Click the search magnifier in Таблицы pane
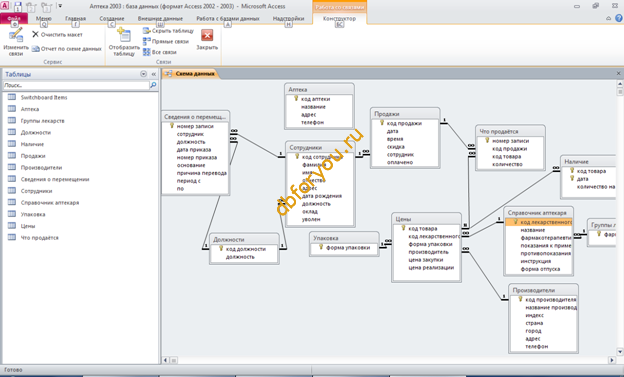Image resolution: width=624 pixels, height=377 pixels. 153,85
